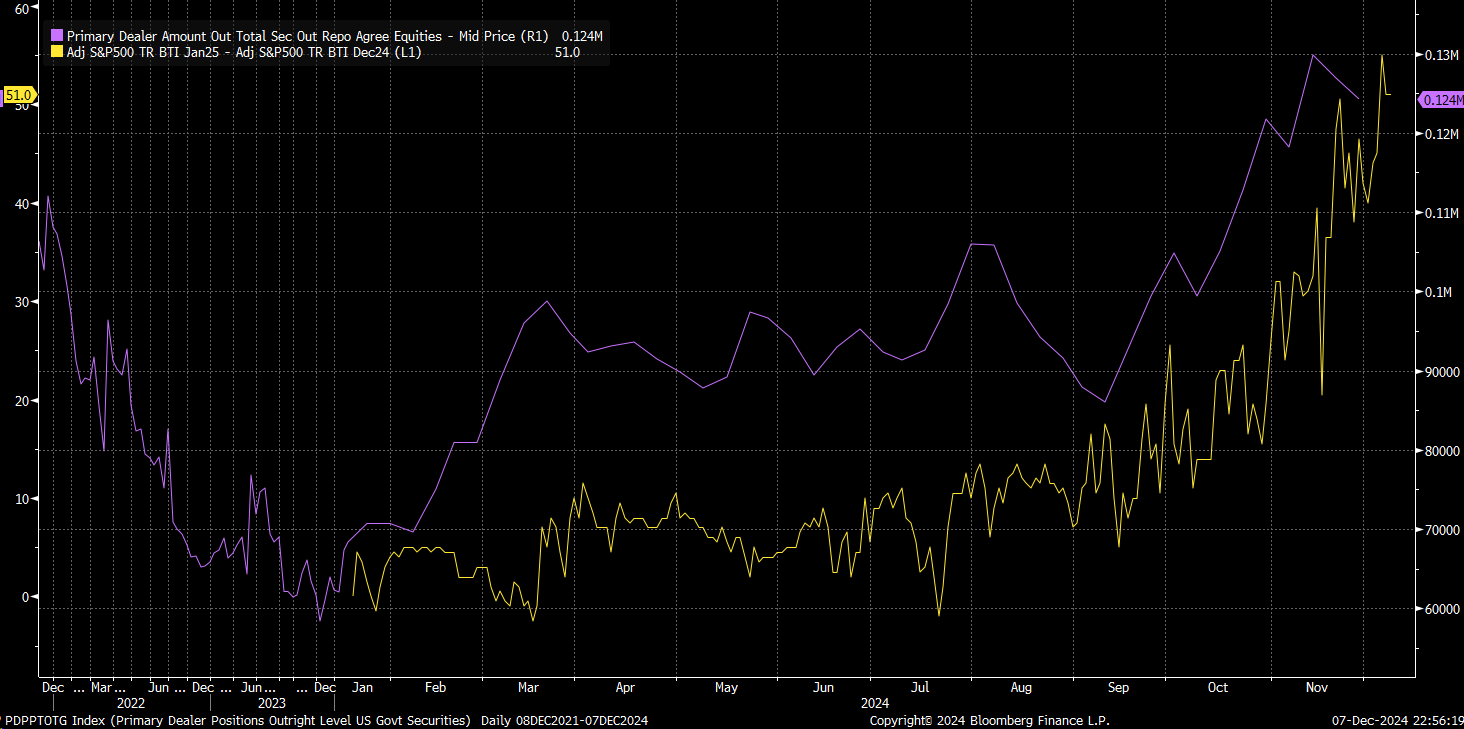Click the 10 label on the left axis
1464x729 pixels.
(x=21, y=498)
